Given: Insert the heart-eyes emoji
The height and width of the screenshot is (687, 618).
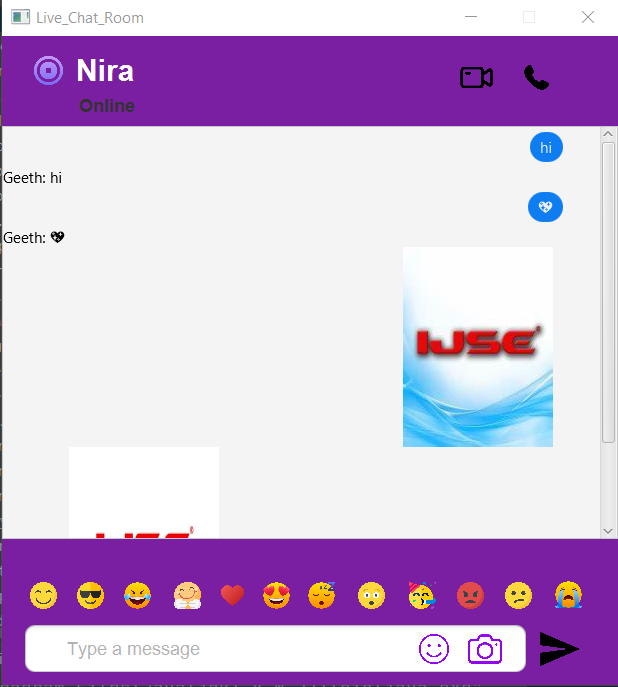Looking at the screenshot, I should pos(276,595).
